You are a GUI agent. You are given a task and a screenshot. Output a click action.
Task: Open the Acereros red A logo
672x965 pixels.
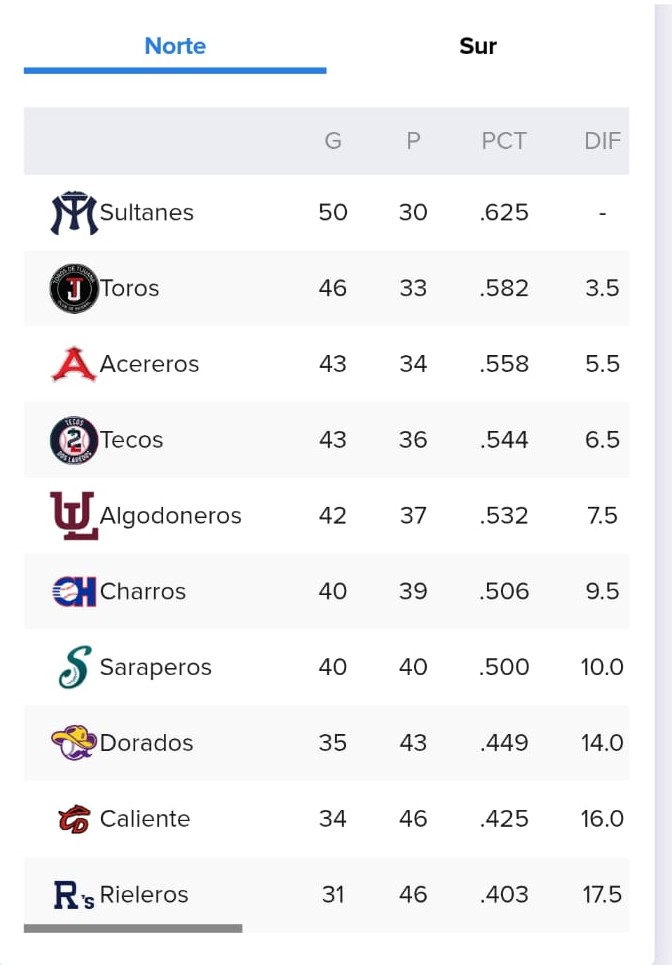[x=74, y=364]
